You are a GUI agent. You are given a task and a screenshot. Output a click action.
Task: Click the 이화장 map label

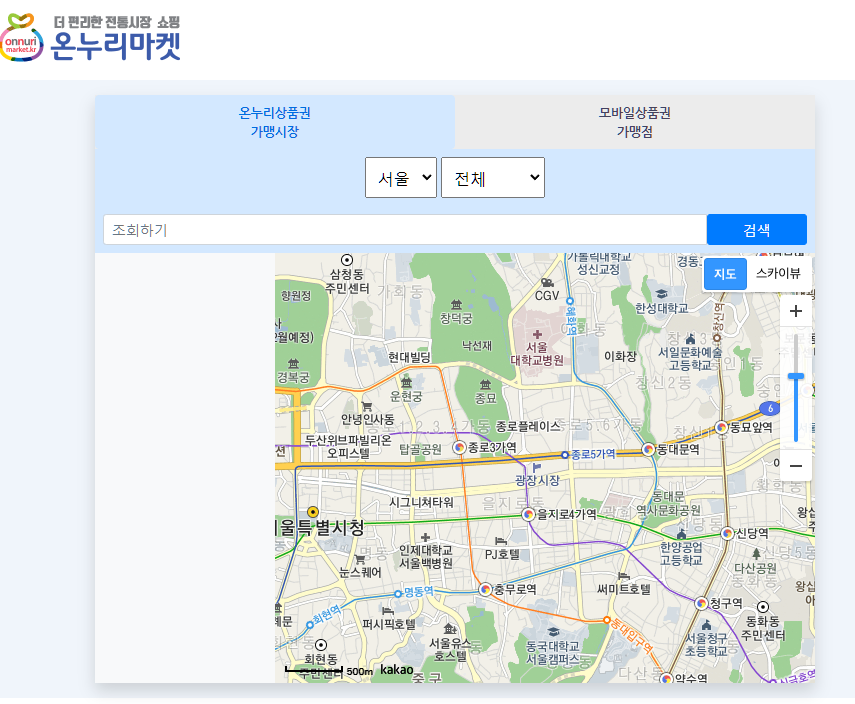click(621, 357)
